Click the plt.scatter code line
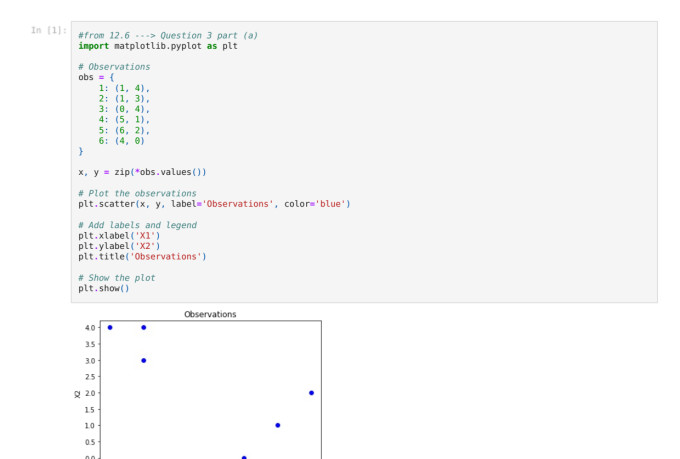Viewport: 680px width, 459px height. click(x=214, y=204)
